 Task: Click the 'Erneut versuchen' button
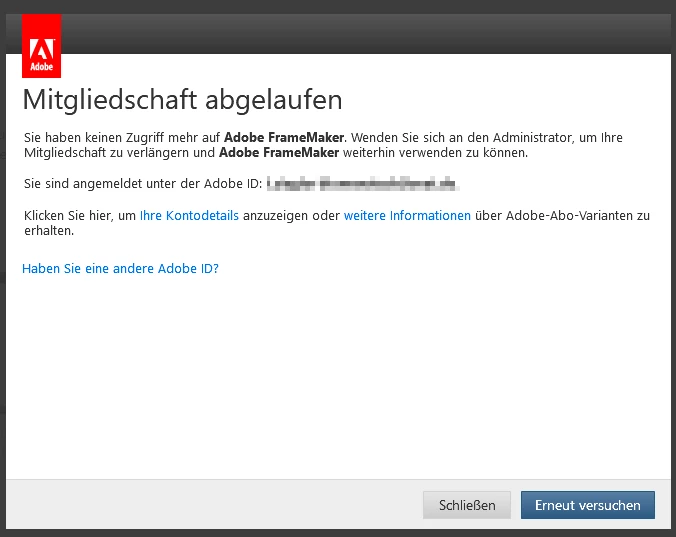coord(588,505)
